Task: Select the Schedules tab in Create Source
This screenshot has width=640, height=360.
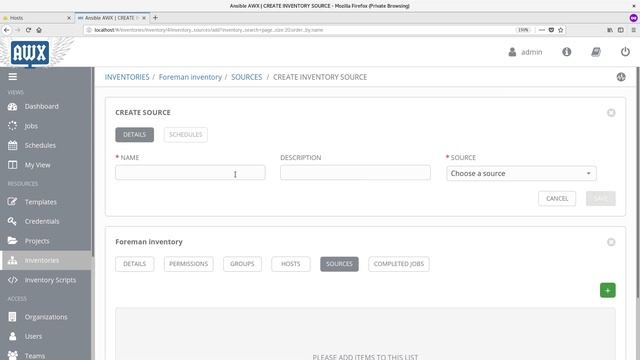Action: (x=186, y=135)
